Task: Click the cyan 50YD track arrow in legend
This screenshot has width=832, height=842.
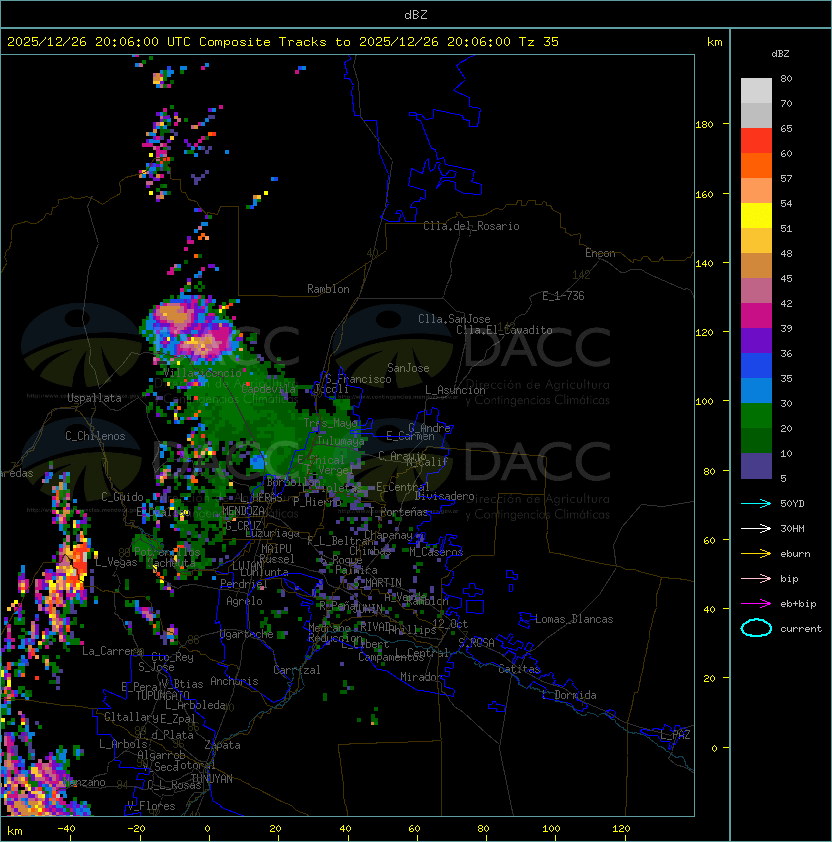Action: coord(756,503)
